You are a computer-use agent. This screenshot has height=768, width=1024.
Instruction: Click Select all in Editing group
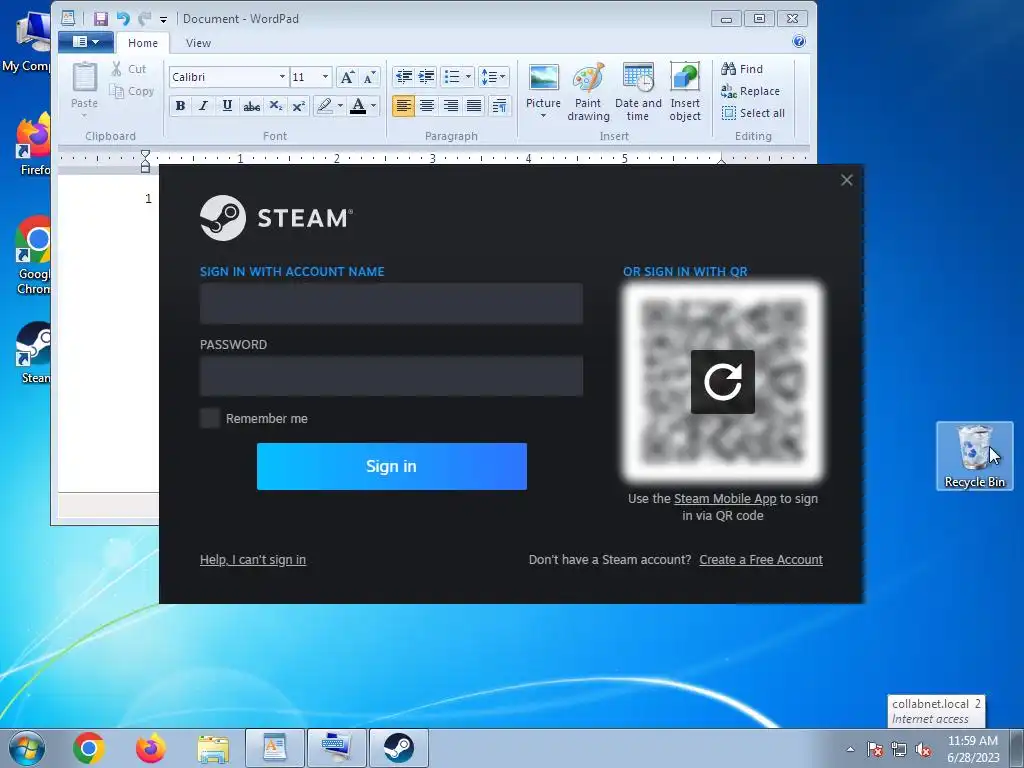click(753, 113)
